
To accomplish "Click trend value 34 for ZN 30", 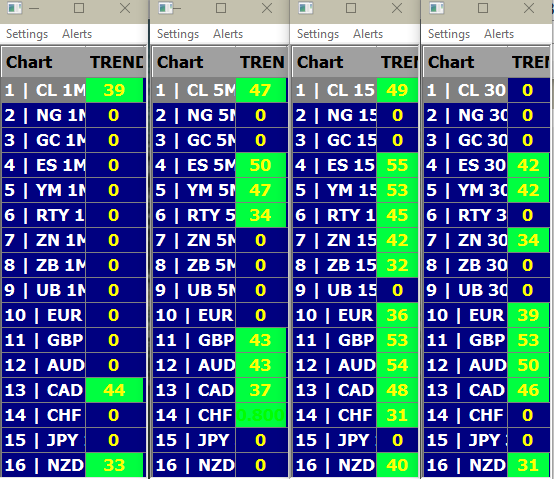I will coord(529,240).
